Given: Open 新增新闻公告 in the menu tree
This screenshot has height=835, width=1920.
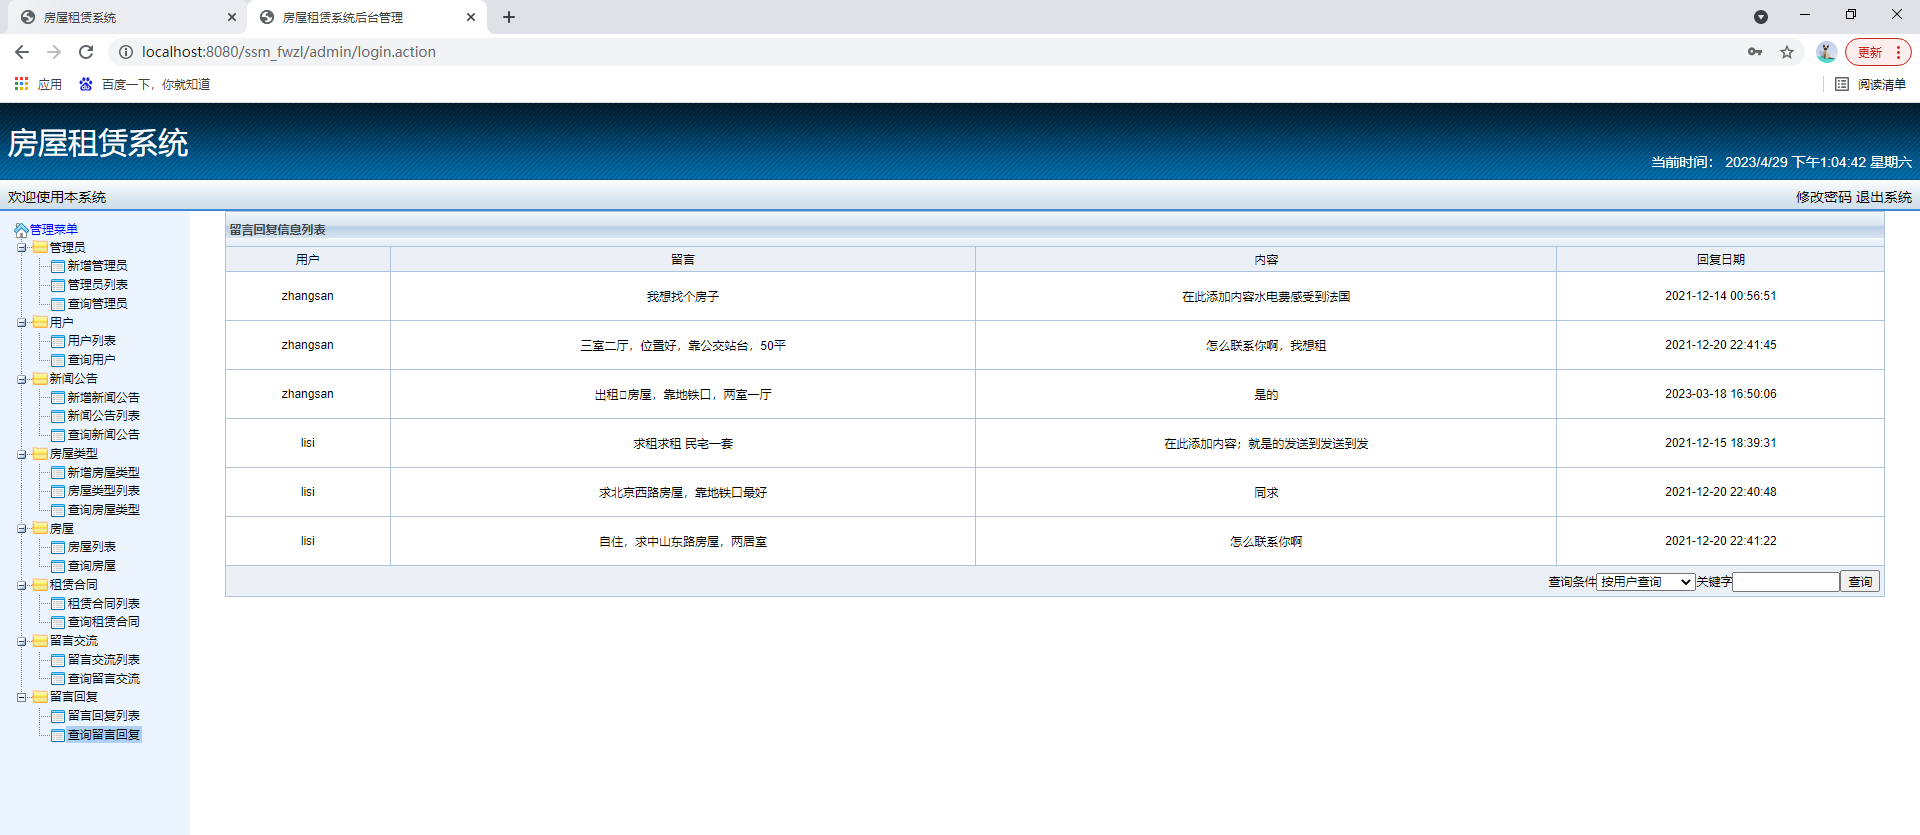Looking at the screenshot, I should (103, 398).
